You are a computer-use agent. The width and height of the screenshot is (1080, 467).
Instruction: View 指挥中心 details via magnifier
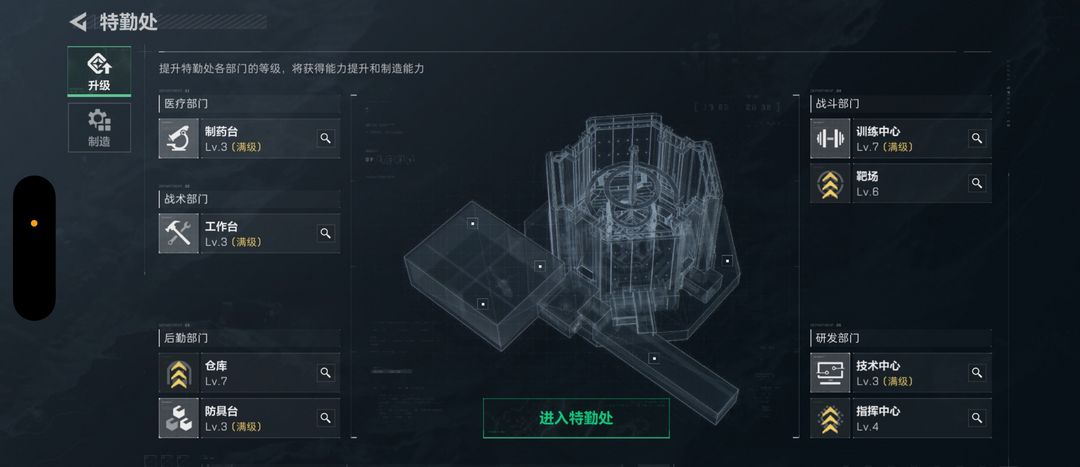pyautogui.click(x=977, y=417)
